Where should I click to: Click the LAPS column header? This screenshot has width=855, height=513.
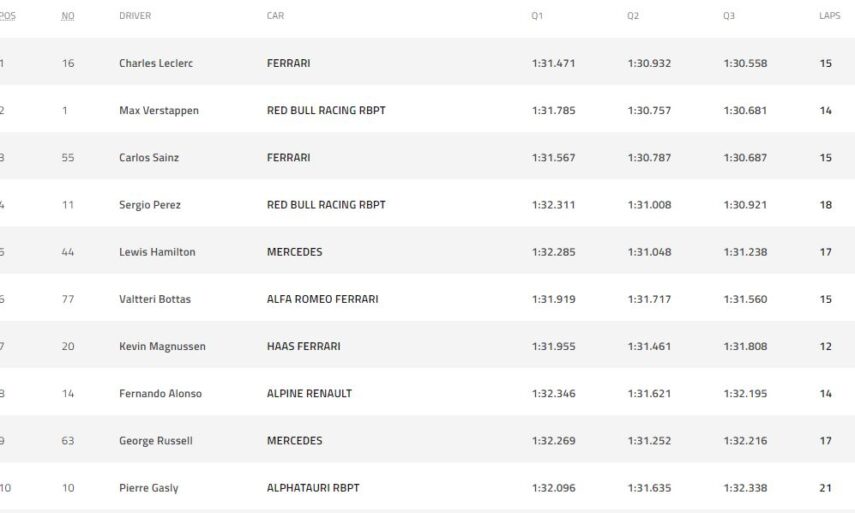[829, 16]
